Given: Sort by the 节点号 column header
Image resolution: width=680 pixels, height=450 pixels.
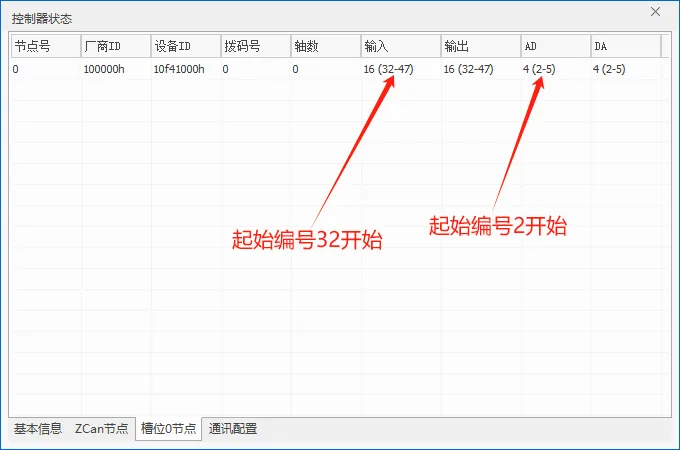Looking at the screenshot, I should pos(46,46).
